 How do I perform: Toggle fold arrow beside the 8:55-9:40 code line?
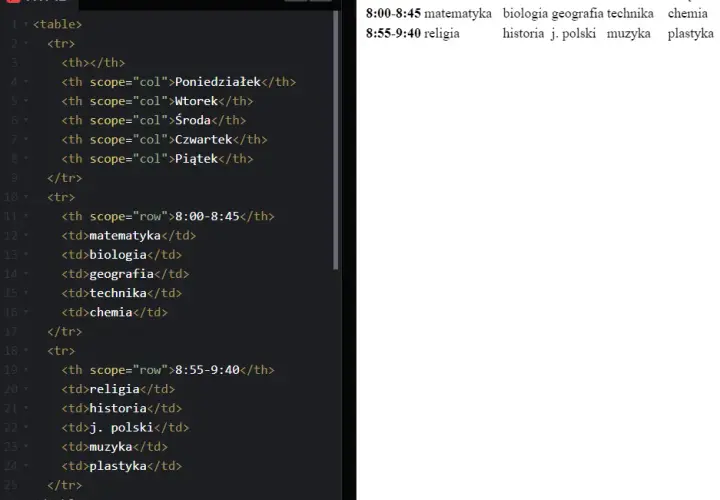point(26,370)
